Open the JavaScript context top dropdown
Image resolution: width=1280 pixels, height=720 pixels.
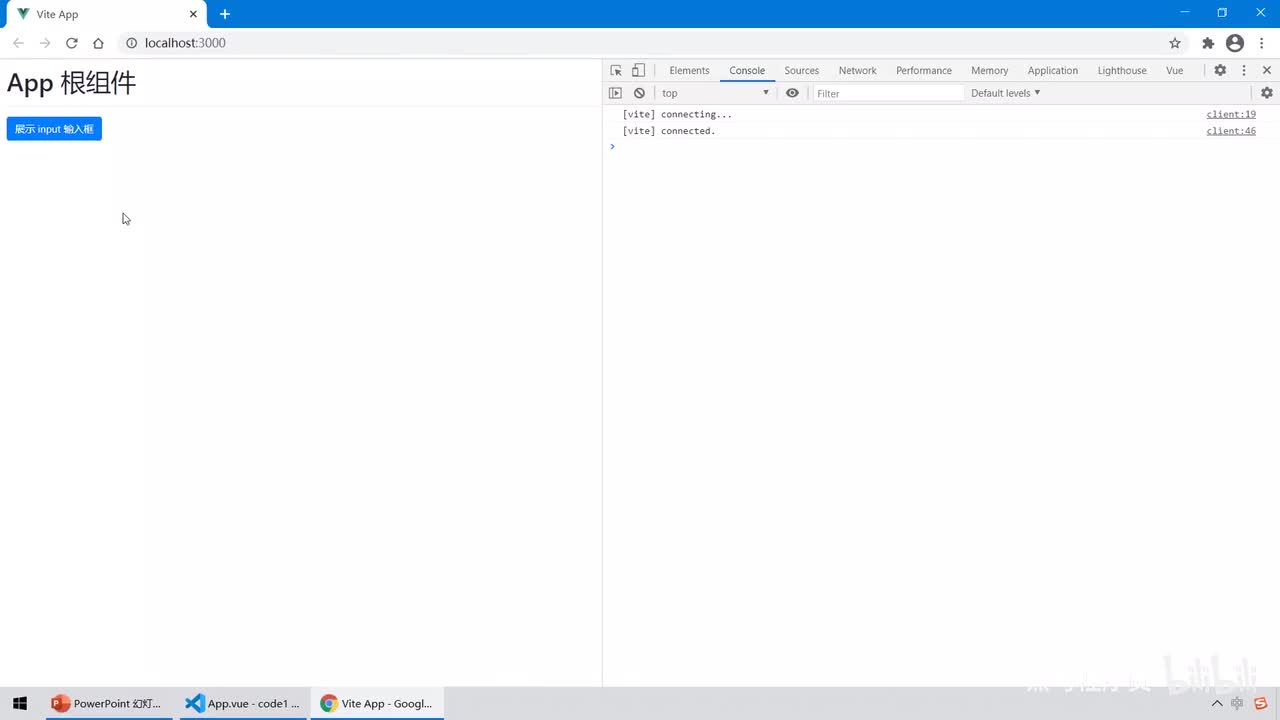click(715, 93)
